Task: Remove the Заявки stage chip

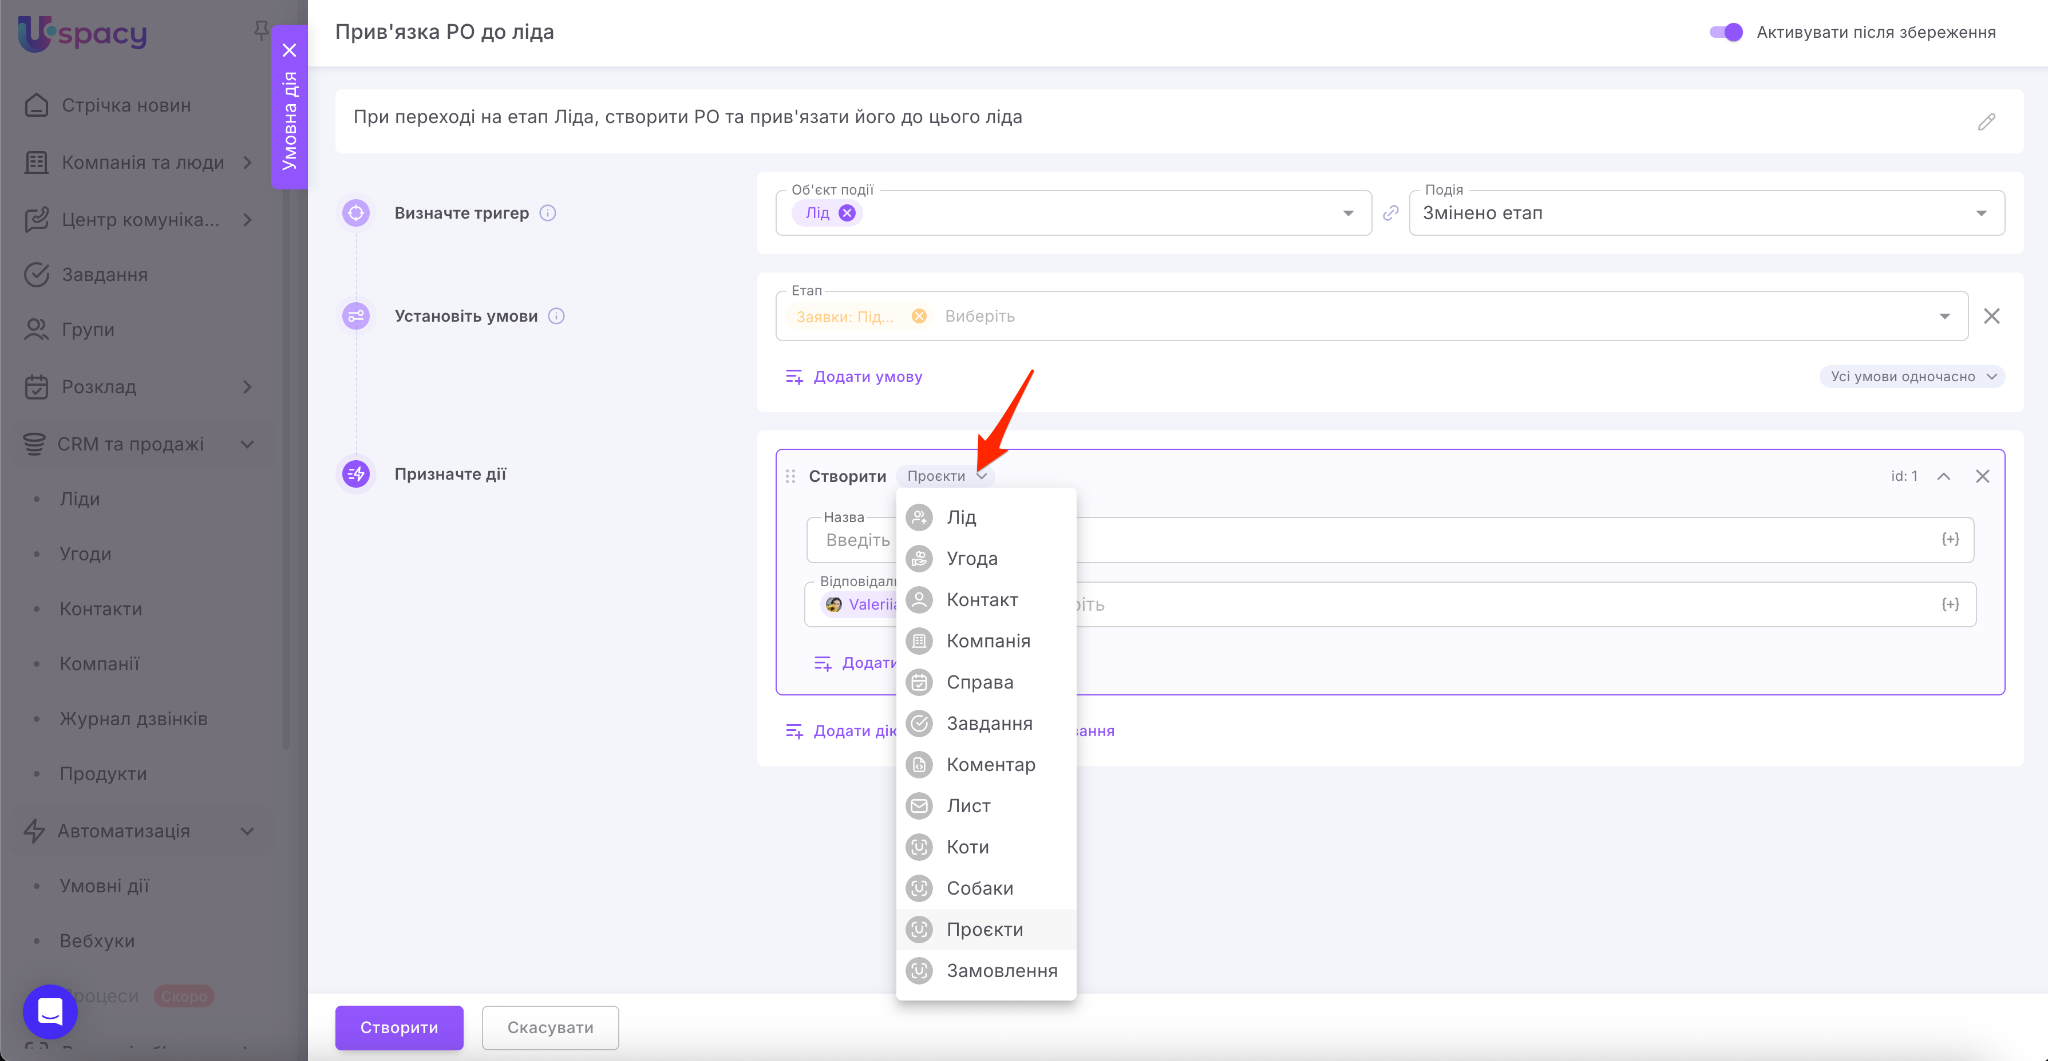Action: pyautogui.click(x=919, y=316)
